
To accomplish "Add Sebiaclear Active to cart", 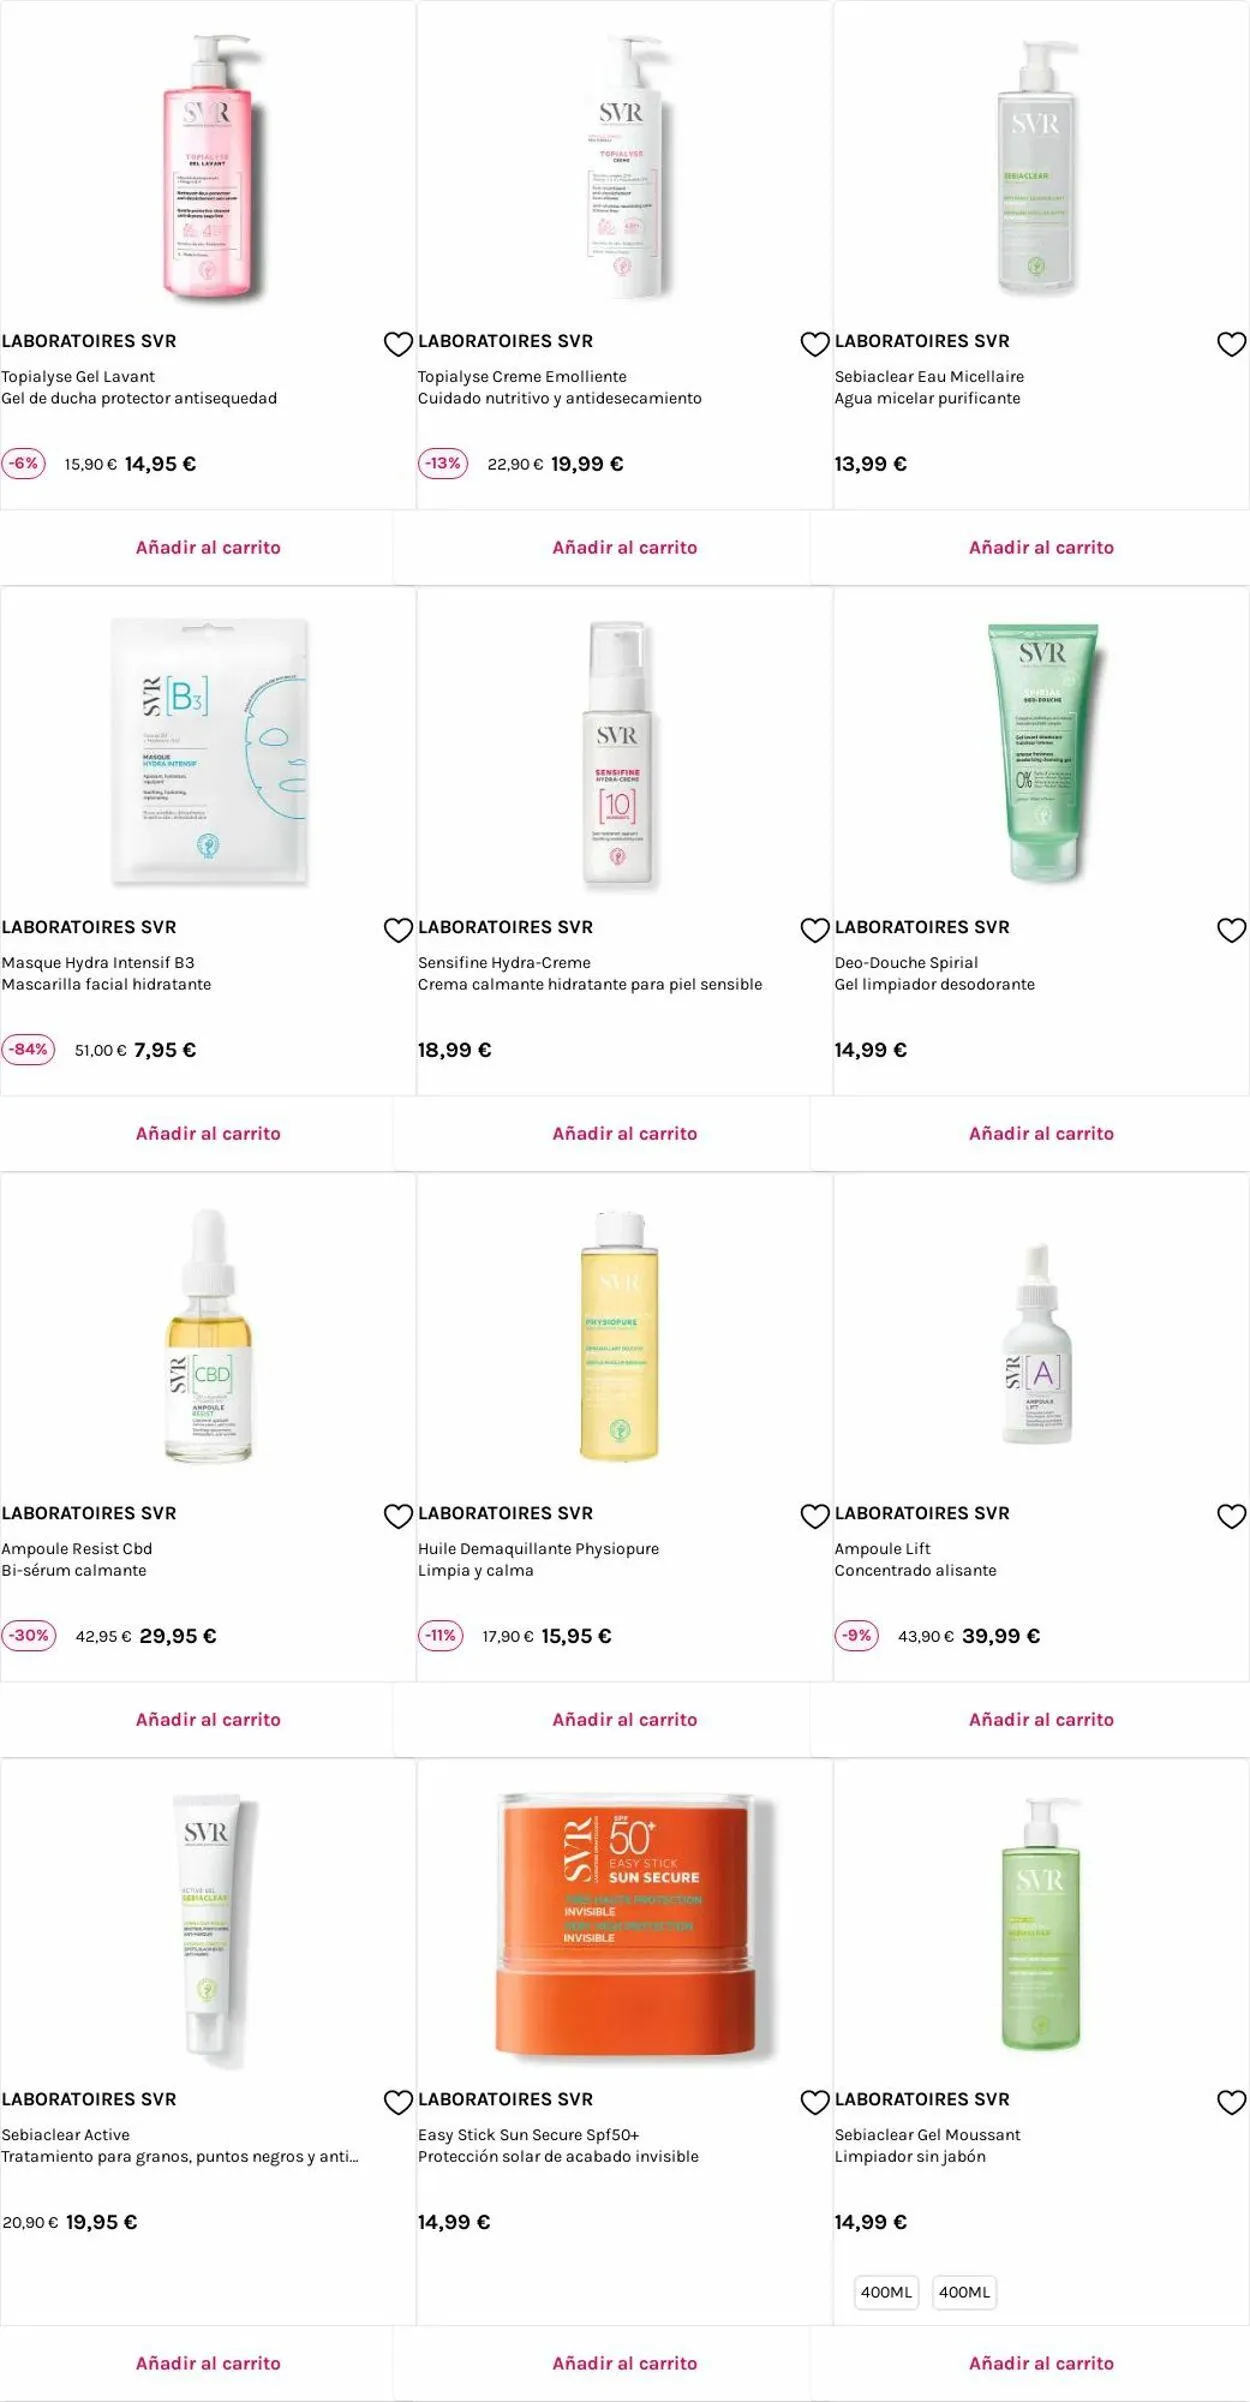I will (208, 2363).
